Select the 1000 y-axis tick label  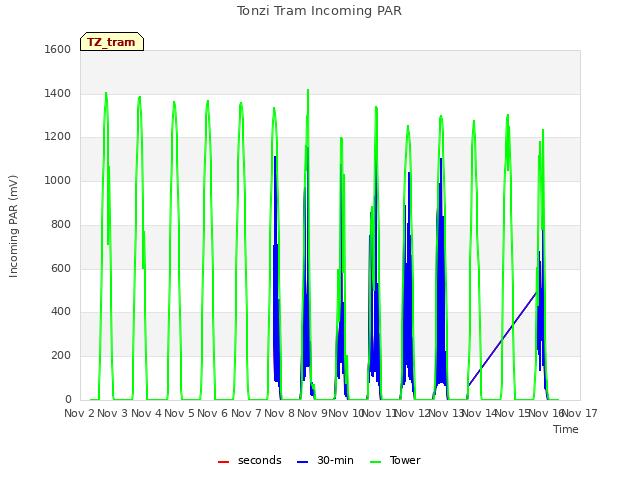coord(58,180)
